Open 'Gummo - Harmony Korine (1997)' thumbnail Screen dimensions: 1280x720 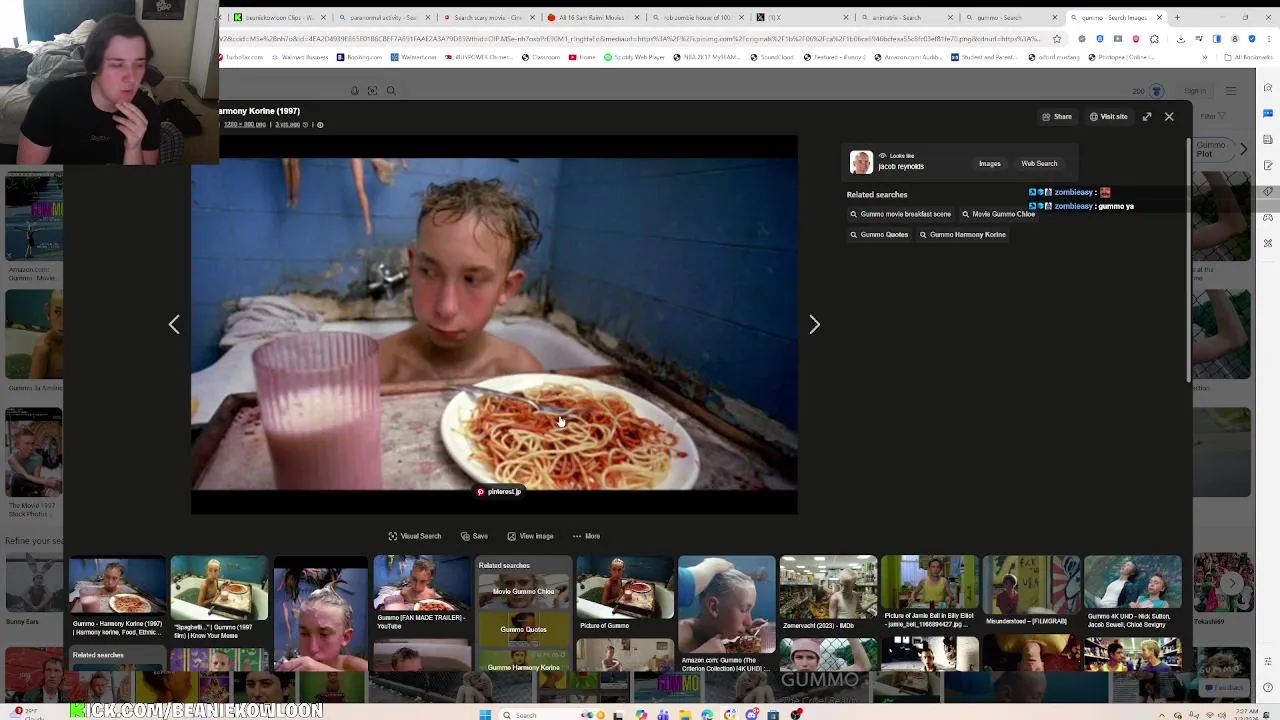coord(117,597)
